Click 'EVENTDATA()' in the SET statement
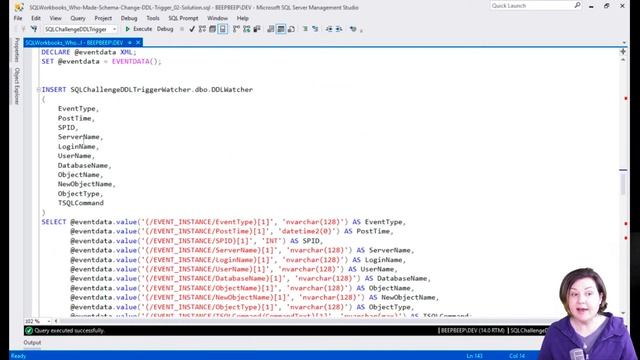Image resolution: width=640 pixels, height=360 pixels. tap(135, 62)
